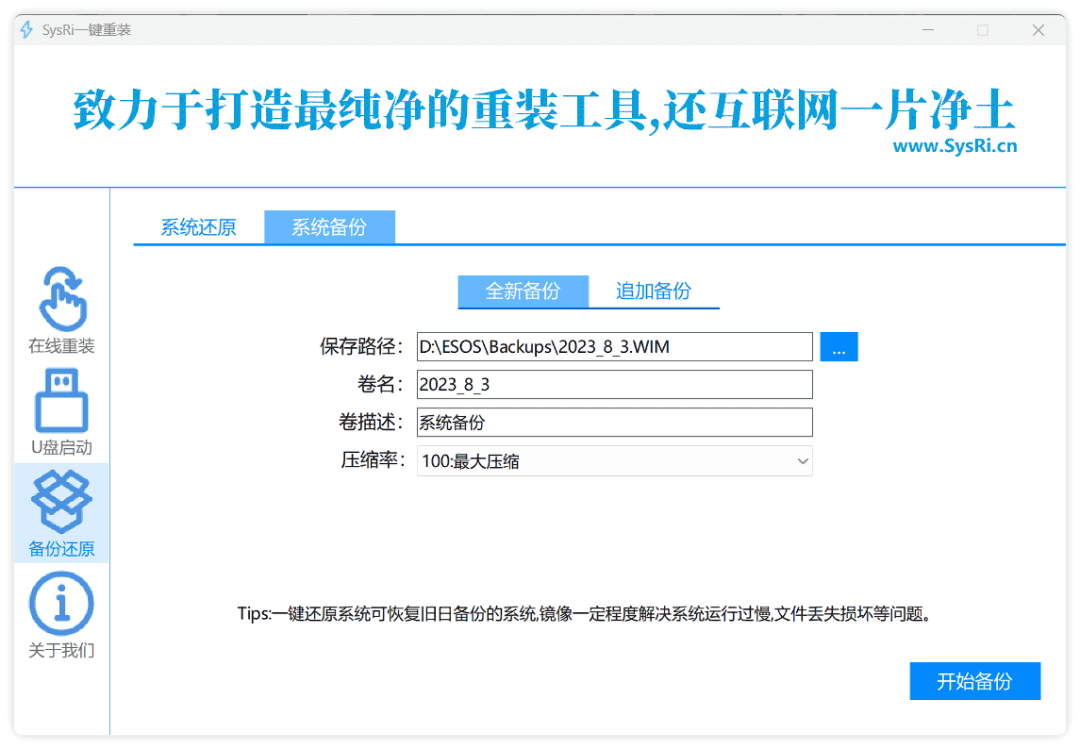Select the 追加备份 sub-tab
Viewport: 1080px width, 749px height.
tap(653, 291)
